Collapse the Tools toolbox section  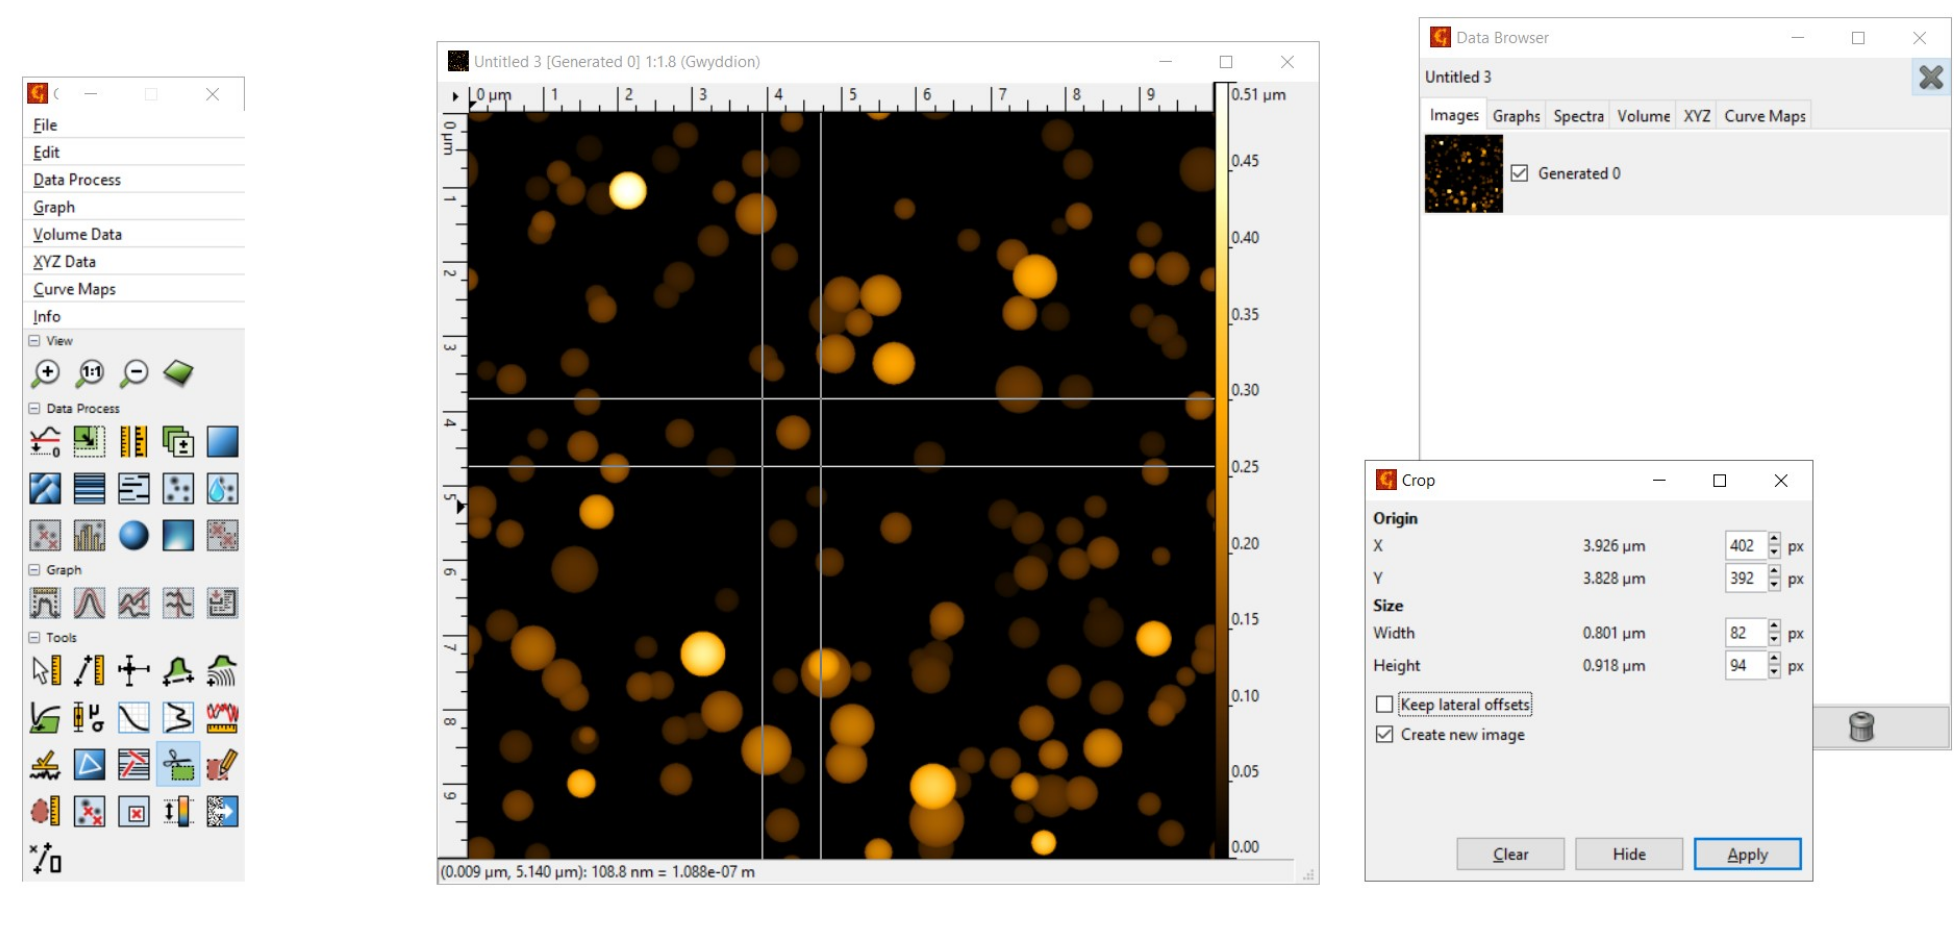[x=35, y=638]
